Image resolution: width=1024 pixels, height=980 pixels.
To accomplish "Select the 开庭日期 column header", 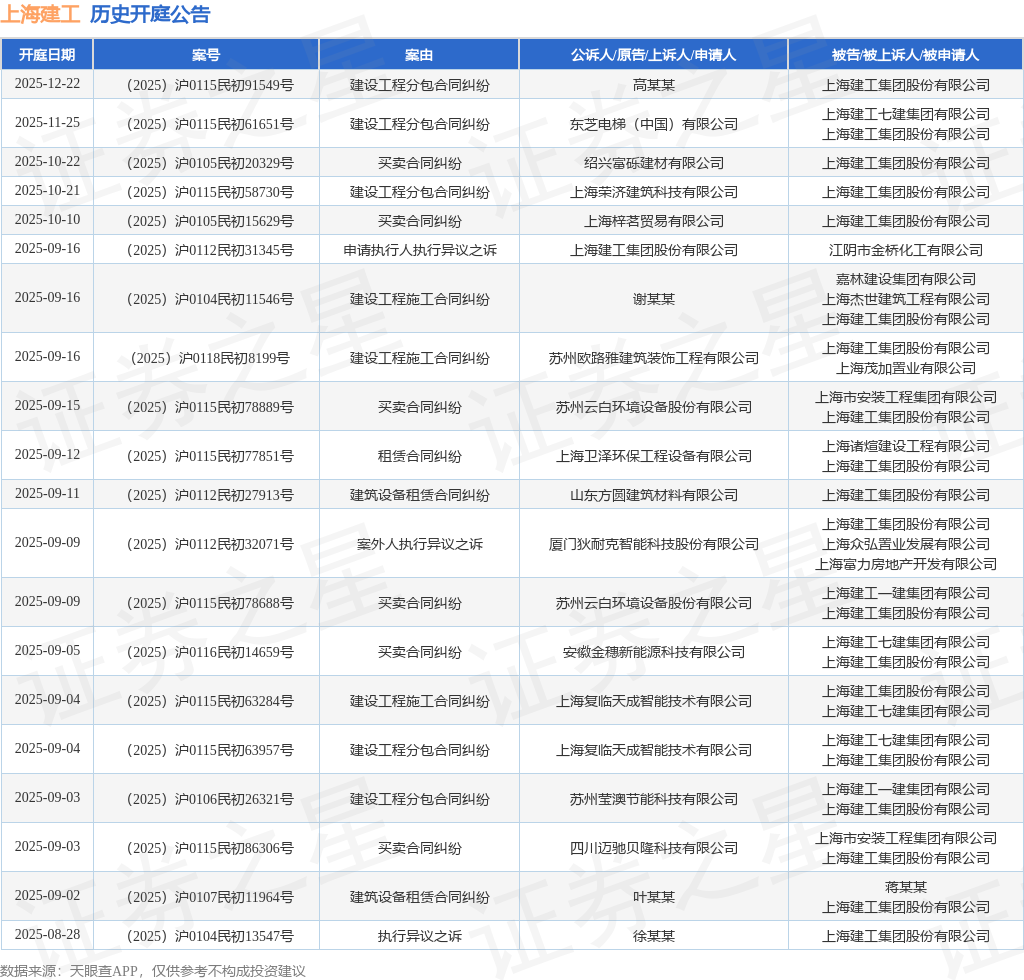I will 47,55.
